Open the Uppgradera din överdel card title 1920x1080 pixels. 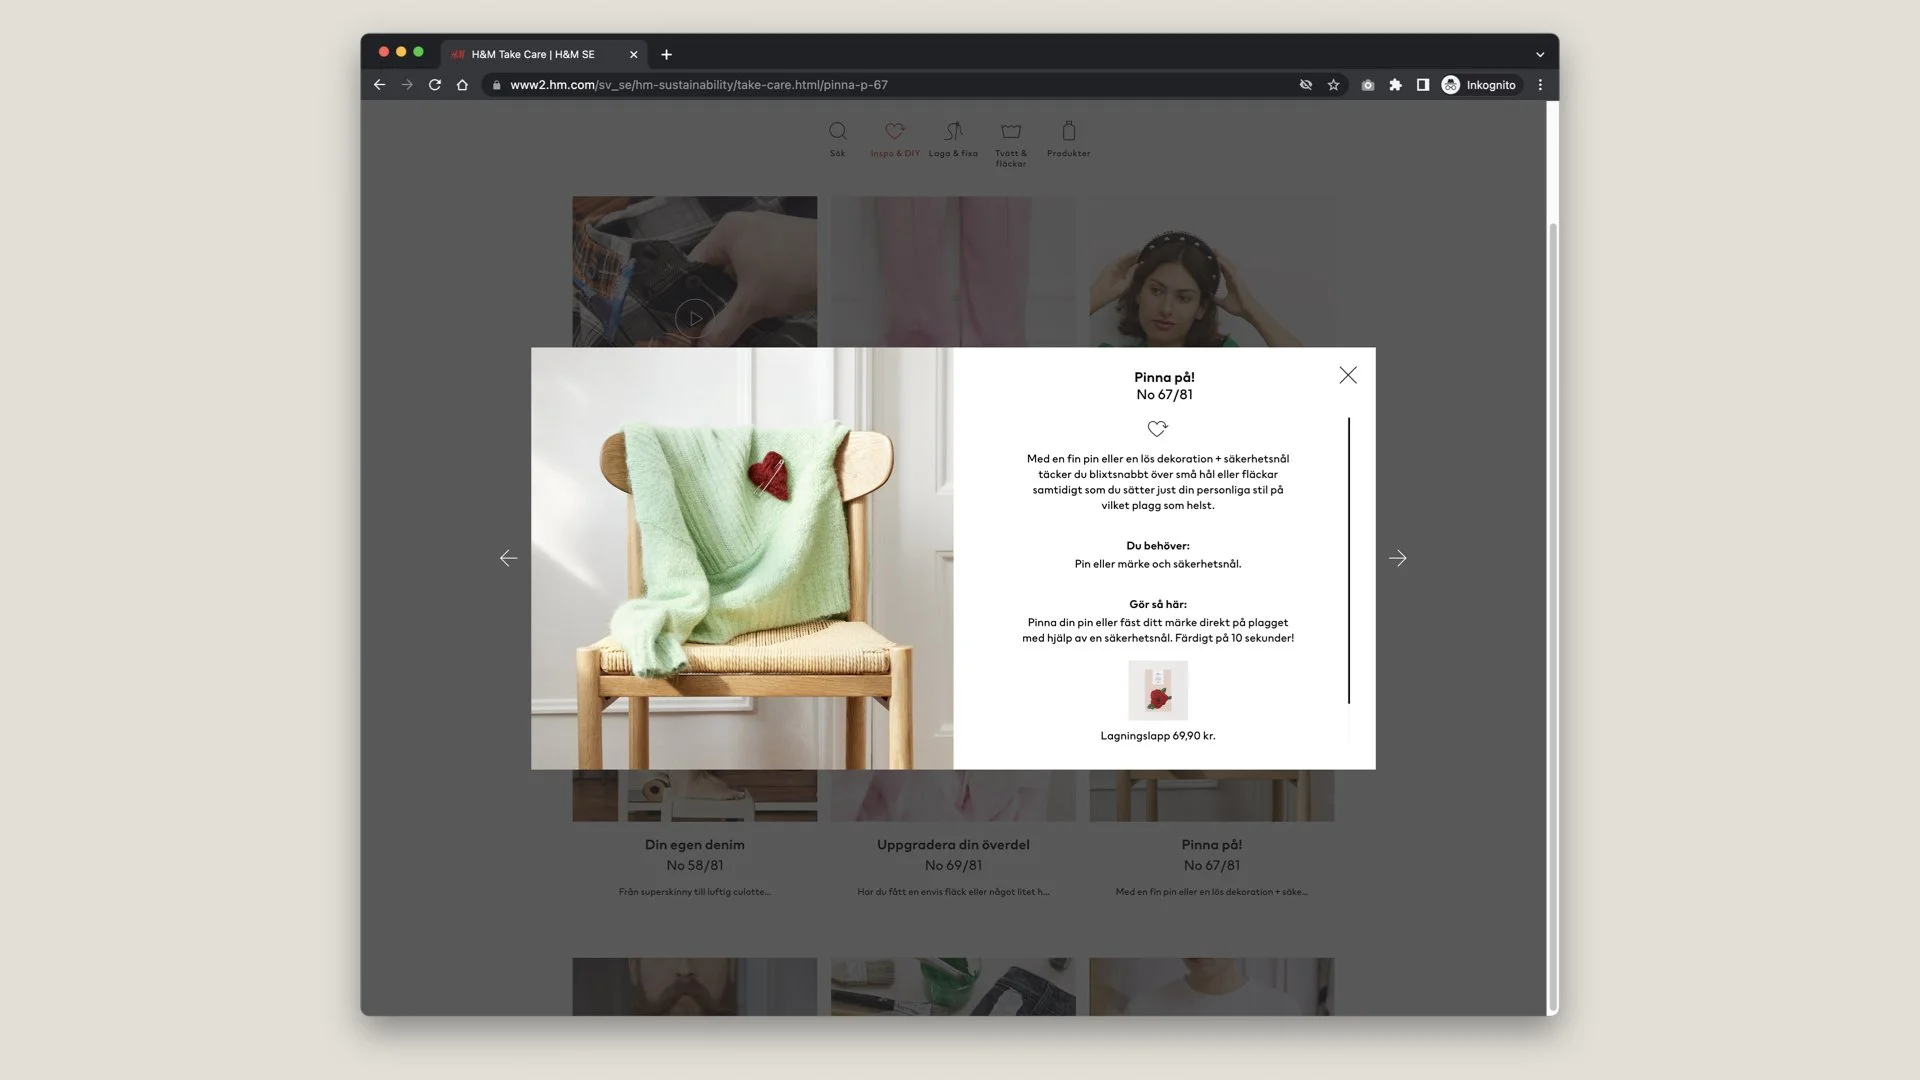953,845
